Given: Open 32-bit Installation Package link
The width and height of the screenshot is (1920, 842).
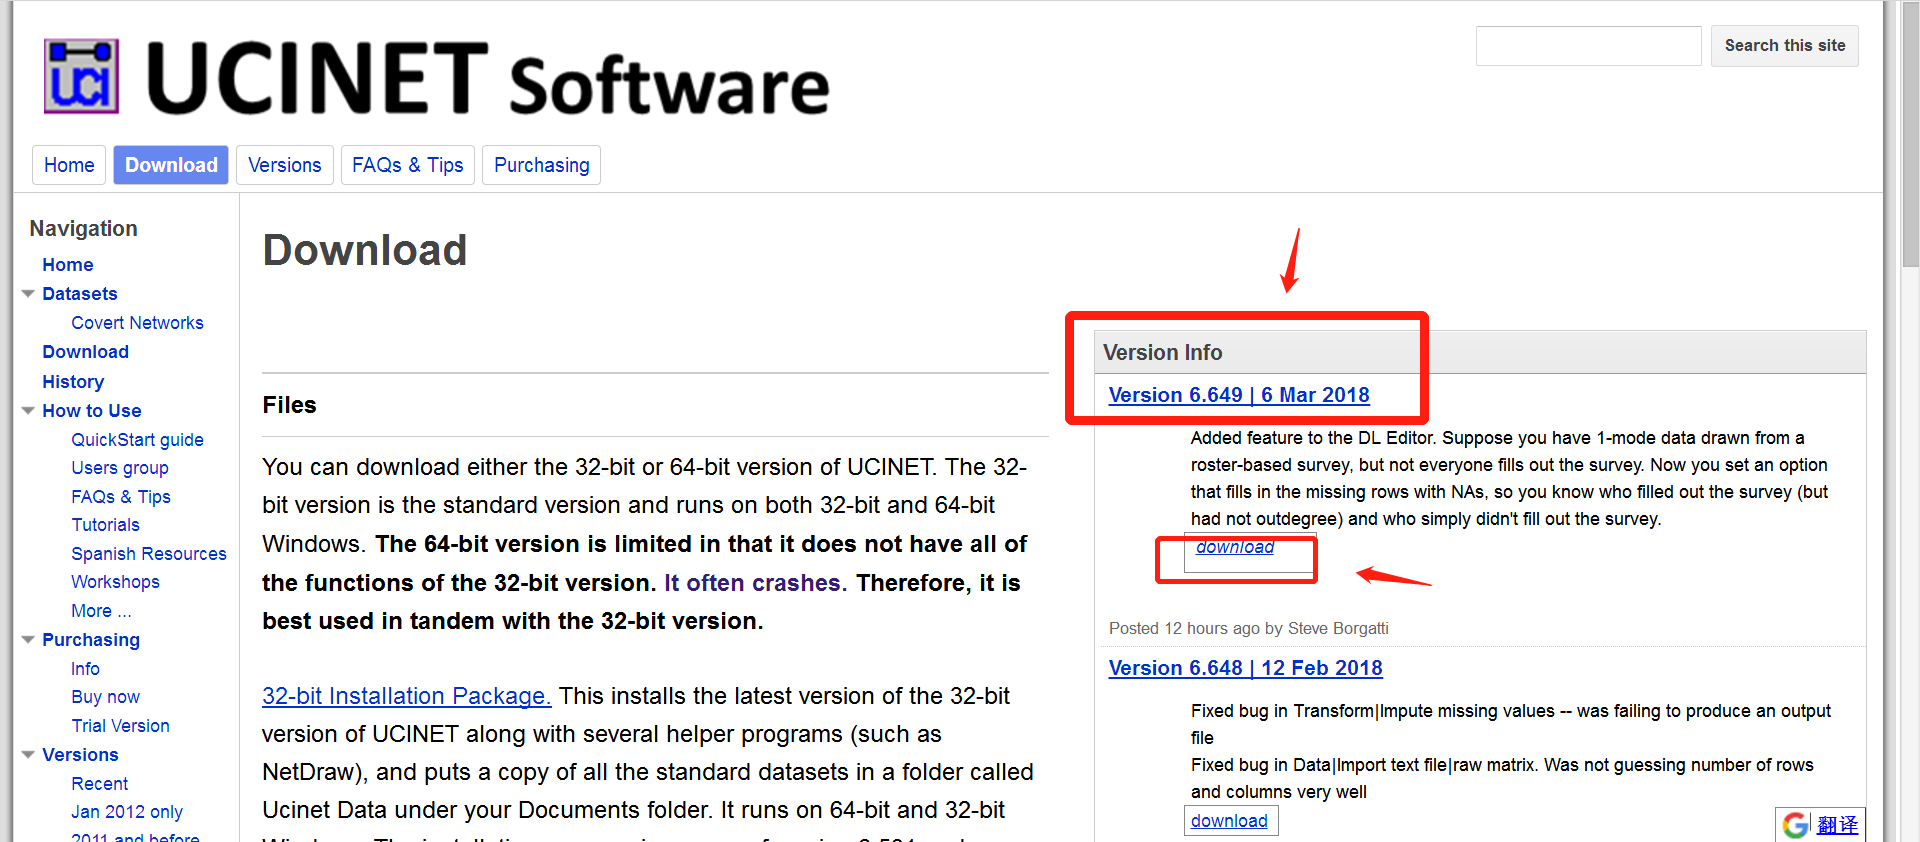Looking at the screenshot, I should point(406,696).
